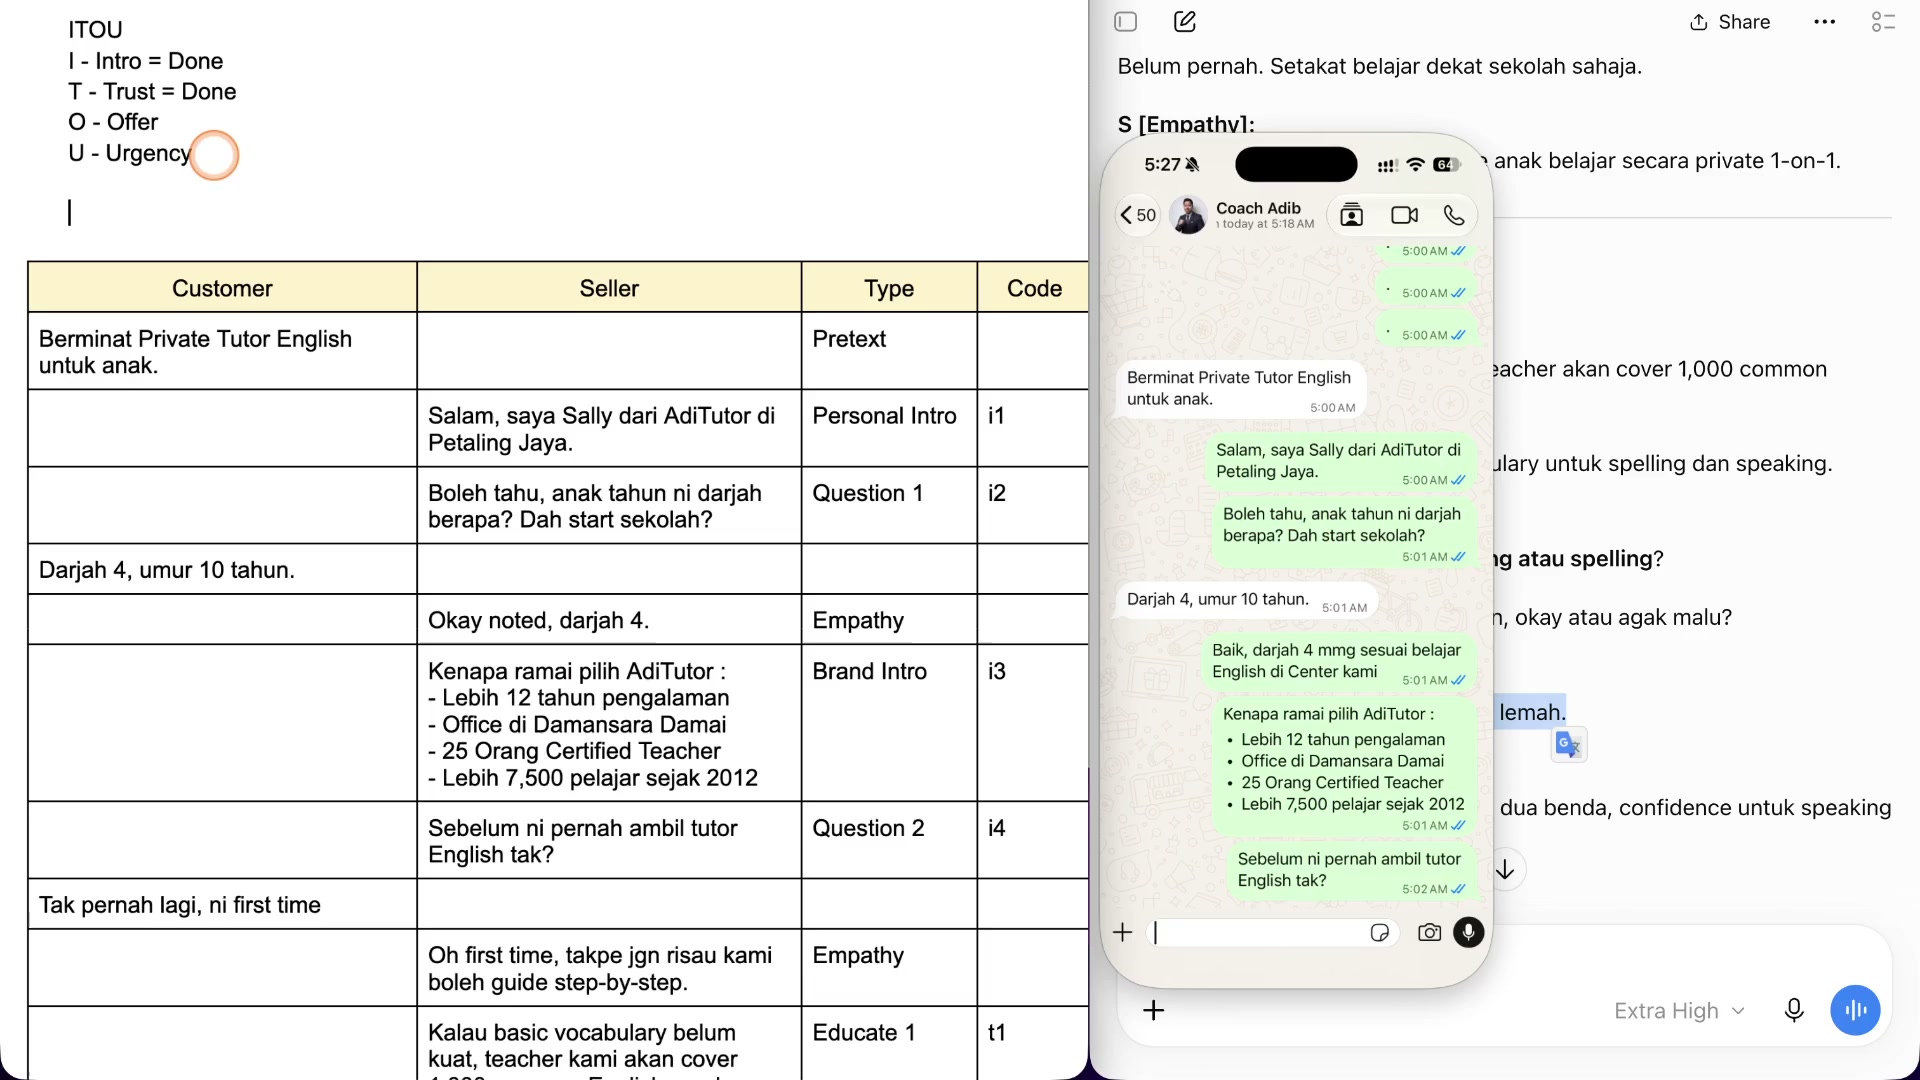Open the three-dot more options menu

coord(1825,22)
